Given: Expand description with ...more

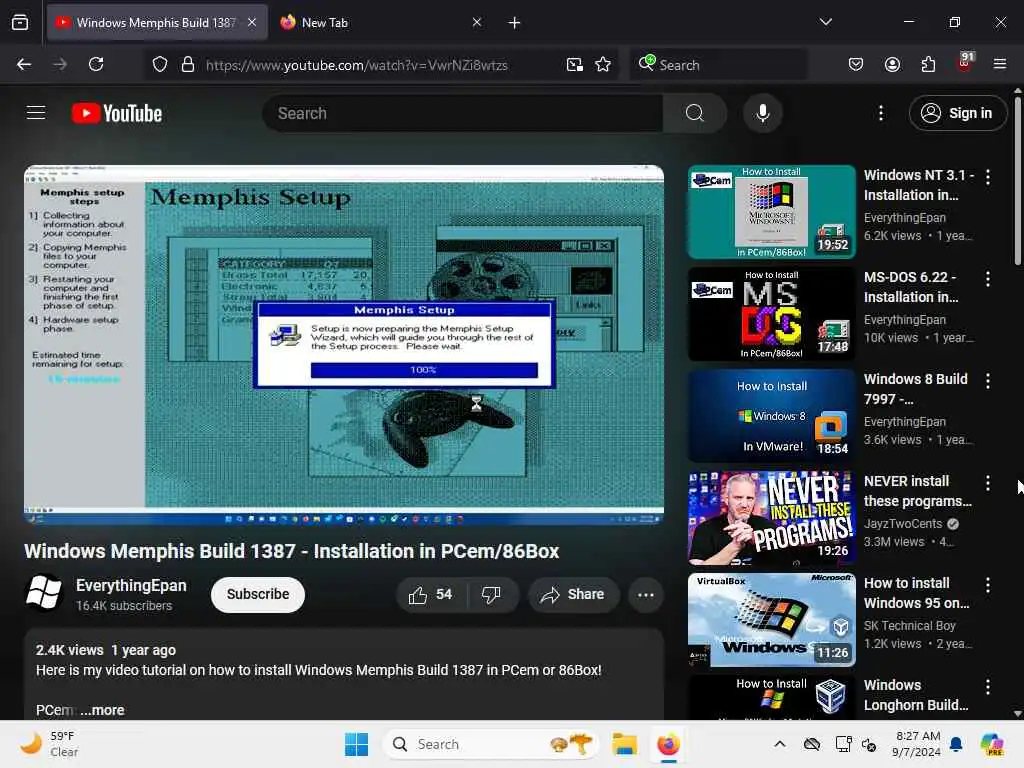Looking at the screenshot, I should pos(102,710).
